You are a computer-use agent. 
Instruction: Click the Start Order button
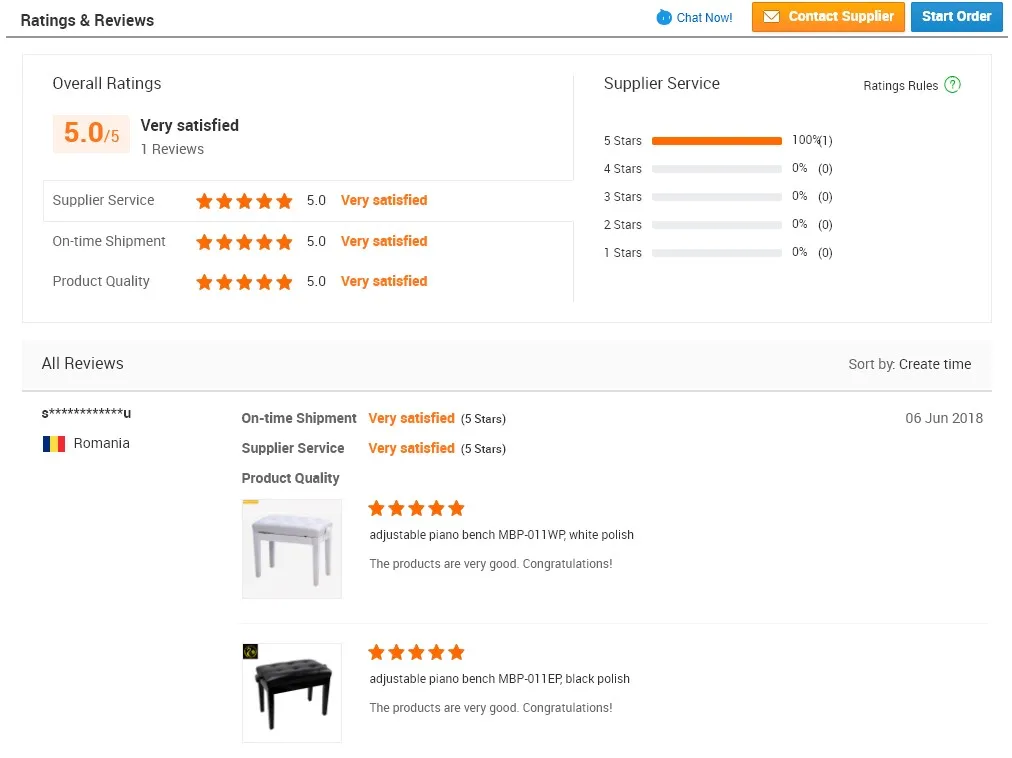956,17
